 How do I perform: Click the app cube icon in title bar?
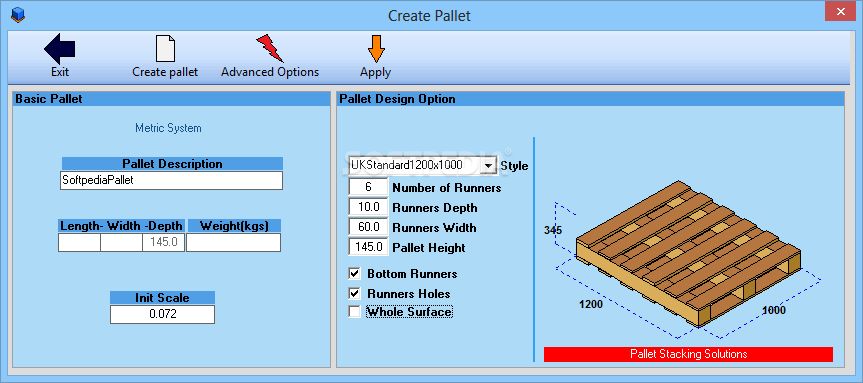pyautogui.click(x=17, y=14)
